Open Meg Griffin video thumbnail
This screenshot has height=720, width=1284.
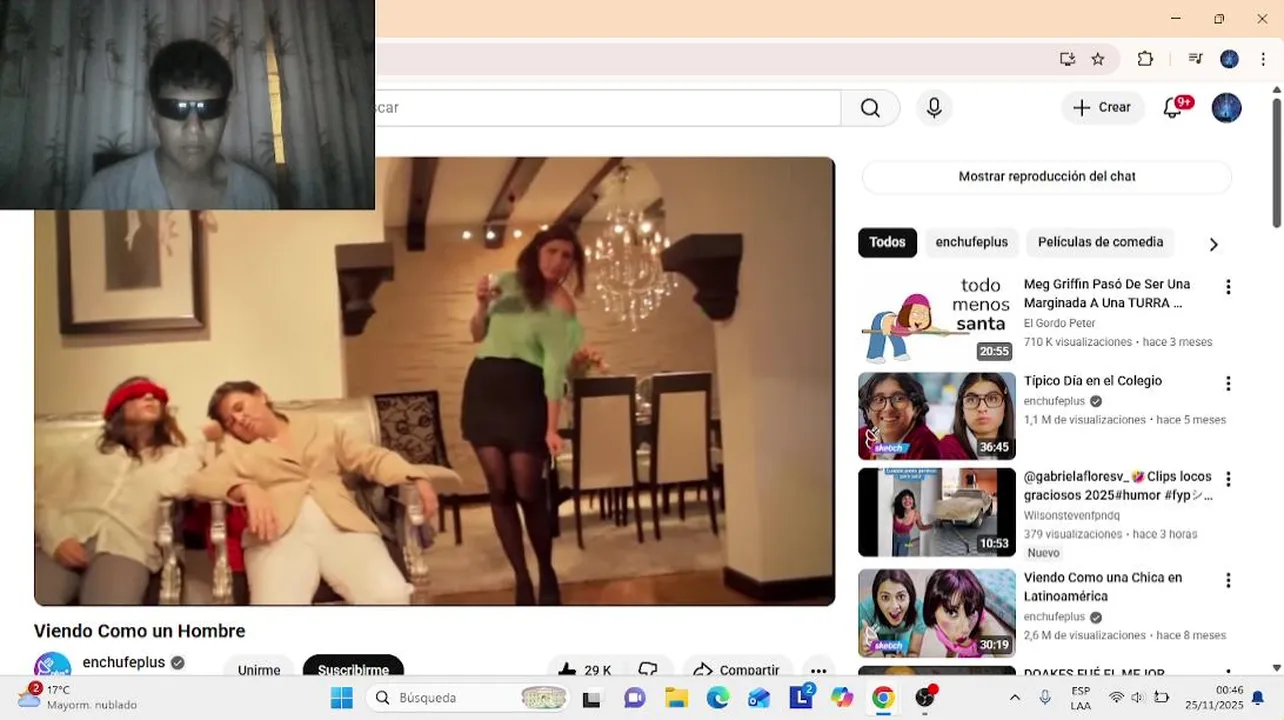point(937,319)
